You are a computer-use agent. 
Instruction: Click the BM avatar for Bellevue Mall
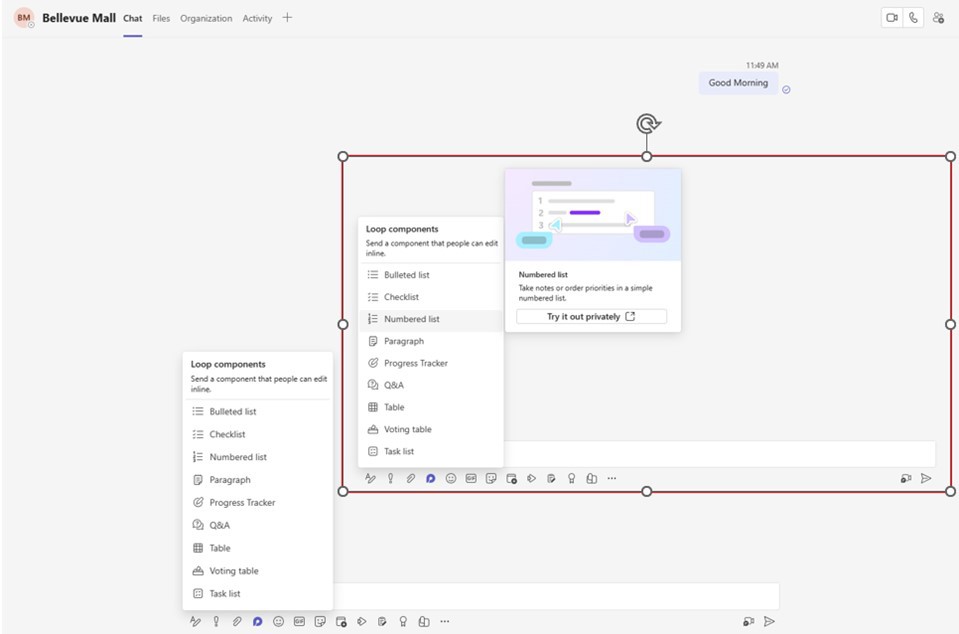point(24,18)
